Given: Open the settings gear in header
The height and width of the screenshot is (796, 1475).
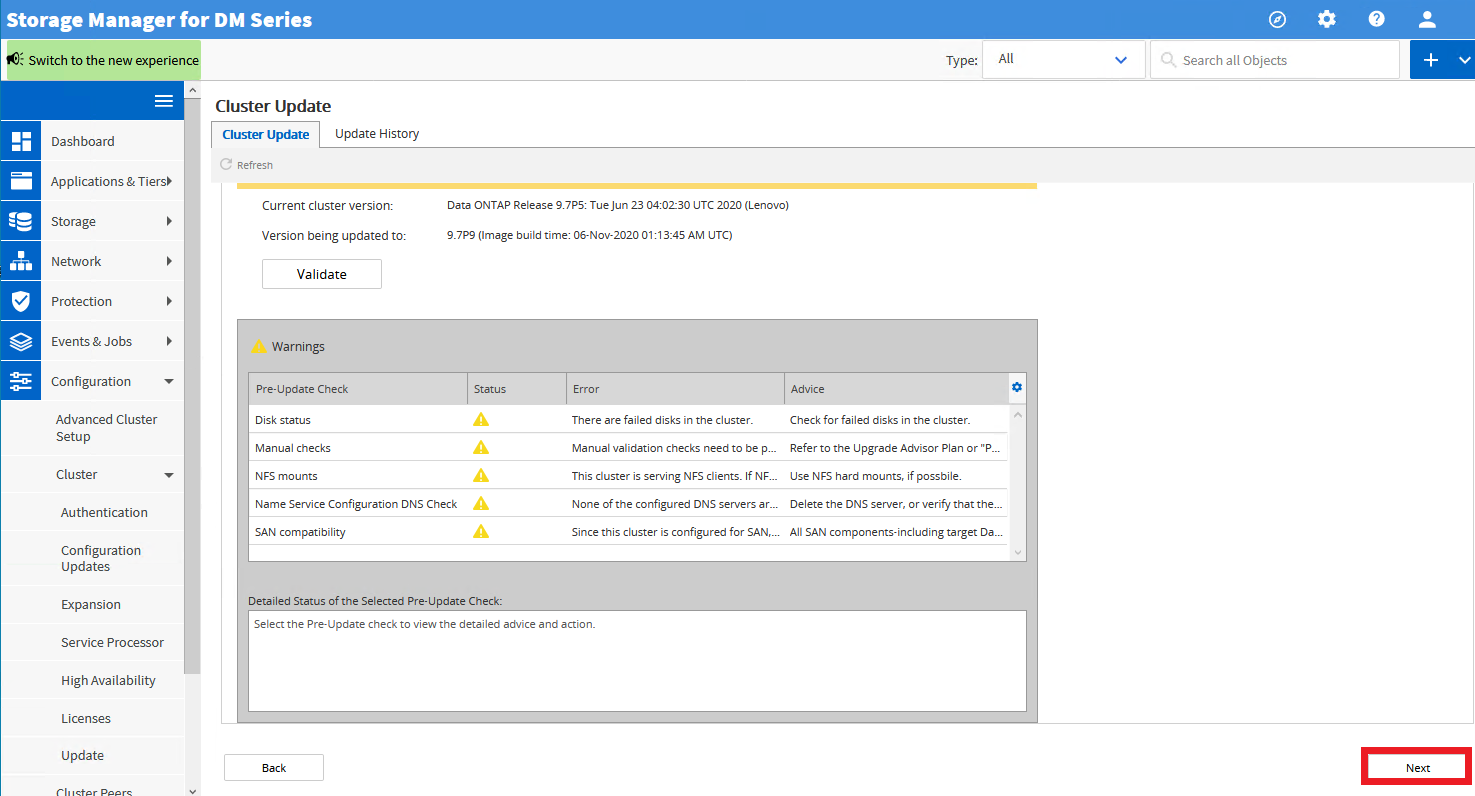Looking at the screenshot, I should click(1327, 19).
